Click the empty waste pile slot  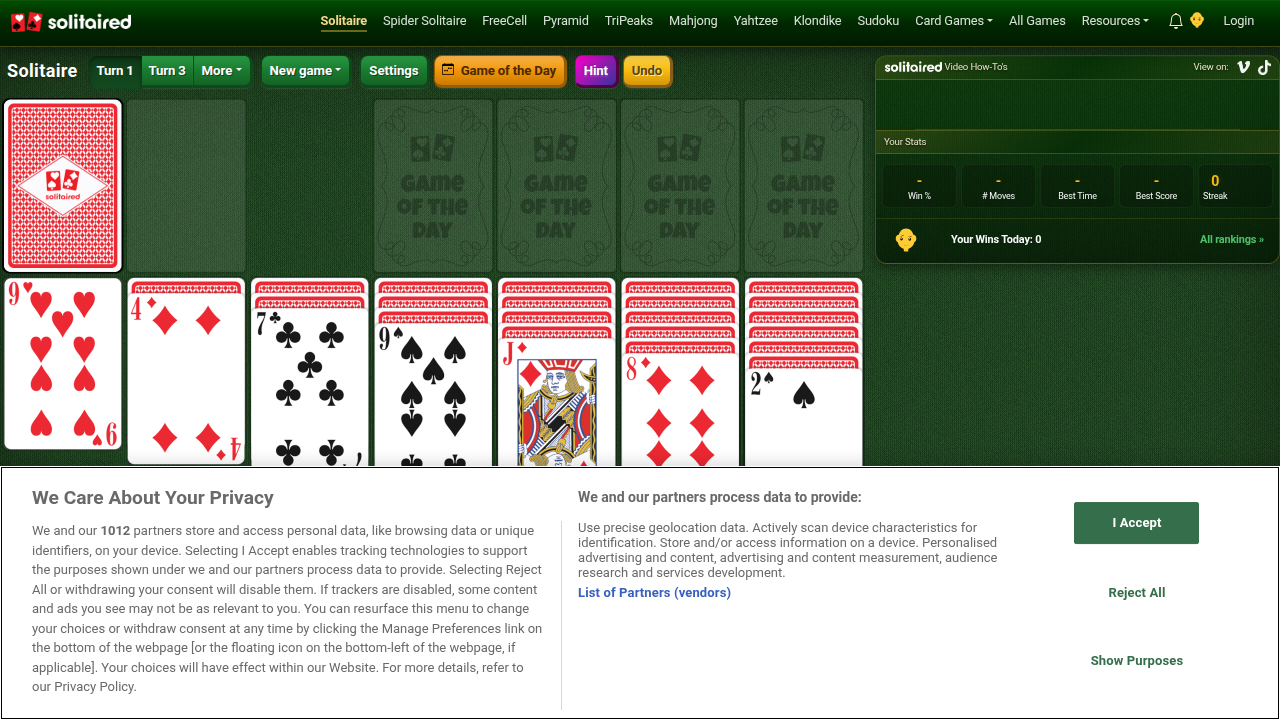(x=186, y=185)
